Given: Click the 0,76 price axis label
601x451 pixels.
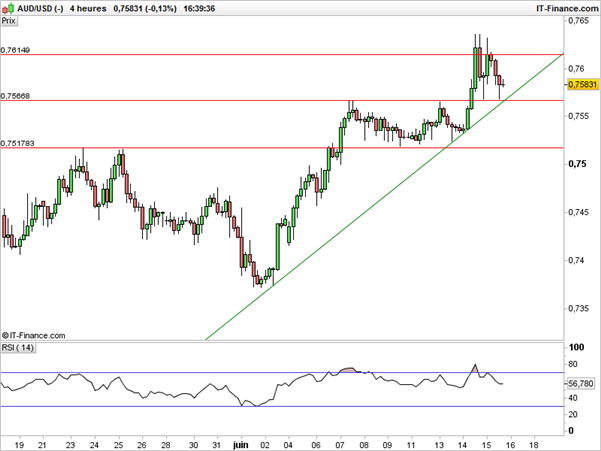Looking at the screenshot, I should point(576,69).
